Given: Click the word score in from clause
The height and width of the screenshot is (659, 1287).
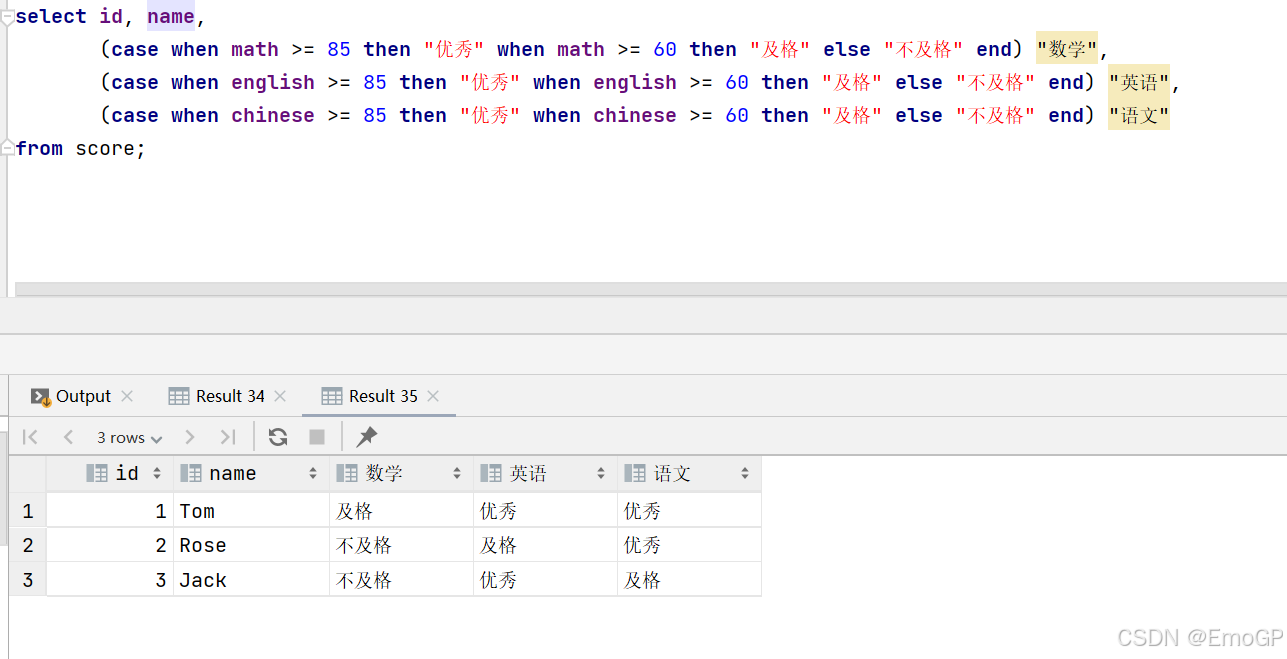Looking at the screenshot, I should point(105,148).
